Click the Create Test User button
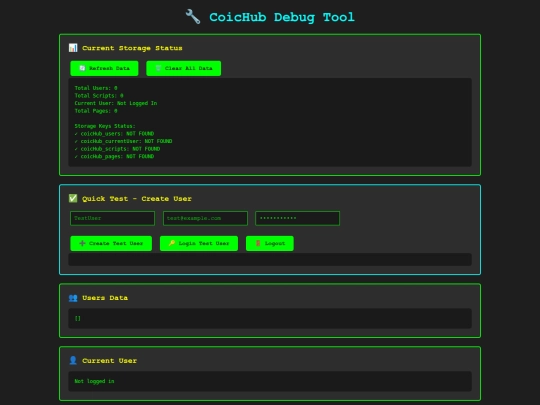Viewport: 540px width, 405px height. 111,243
